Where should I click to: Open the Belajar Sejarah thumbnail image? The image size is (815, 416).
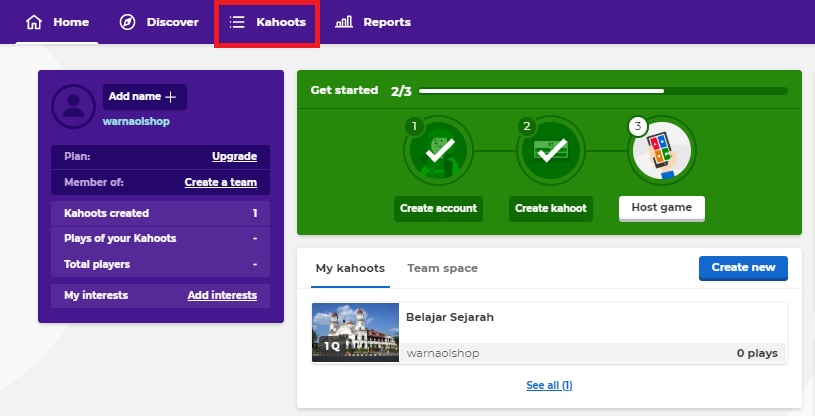coord(356,332)
